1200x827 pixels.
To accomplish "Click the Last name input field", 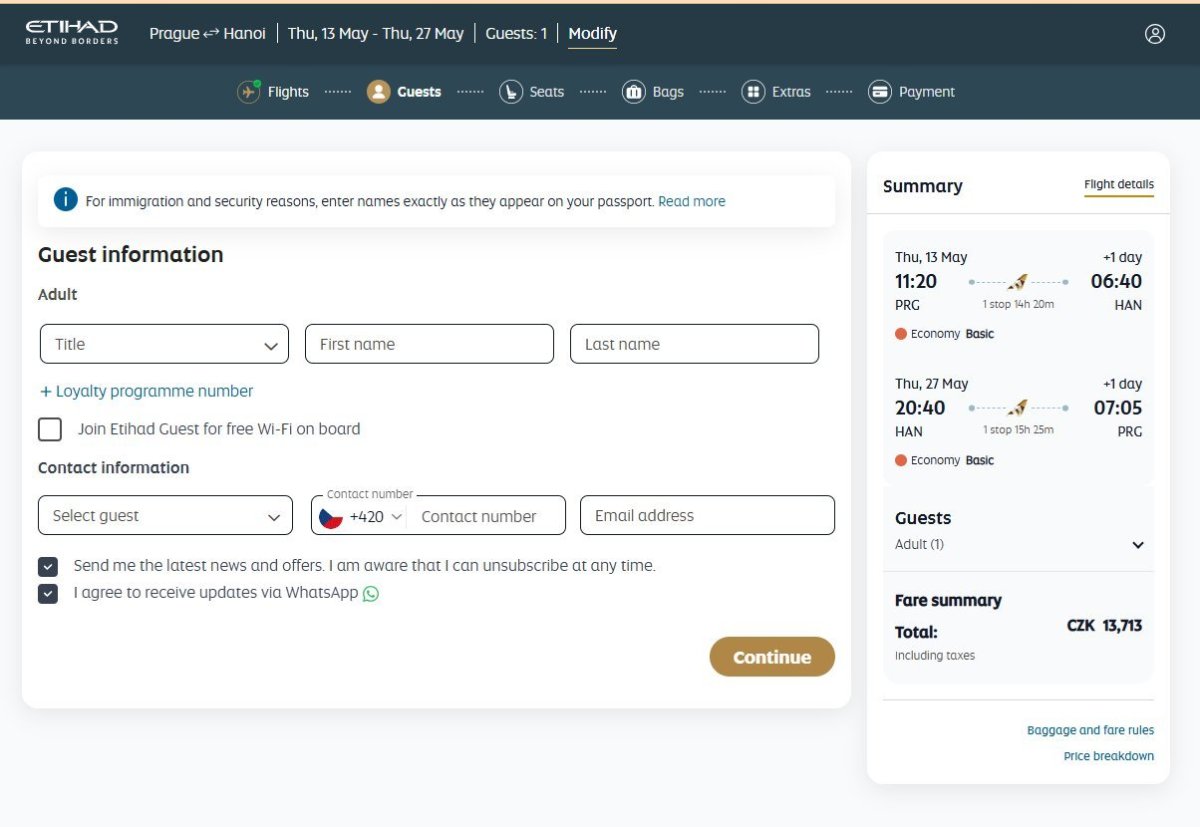I will coord(694,344).
